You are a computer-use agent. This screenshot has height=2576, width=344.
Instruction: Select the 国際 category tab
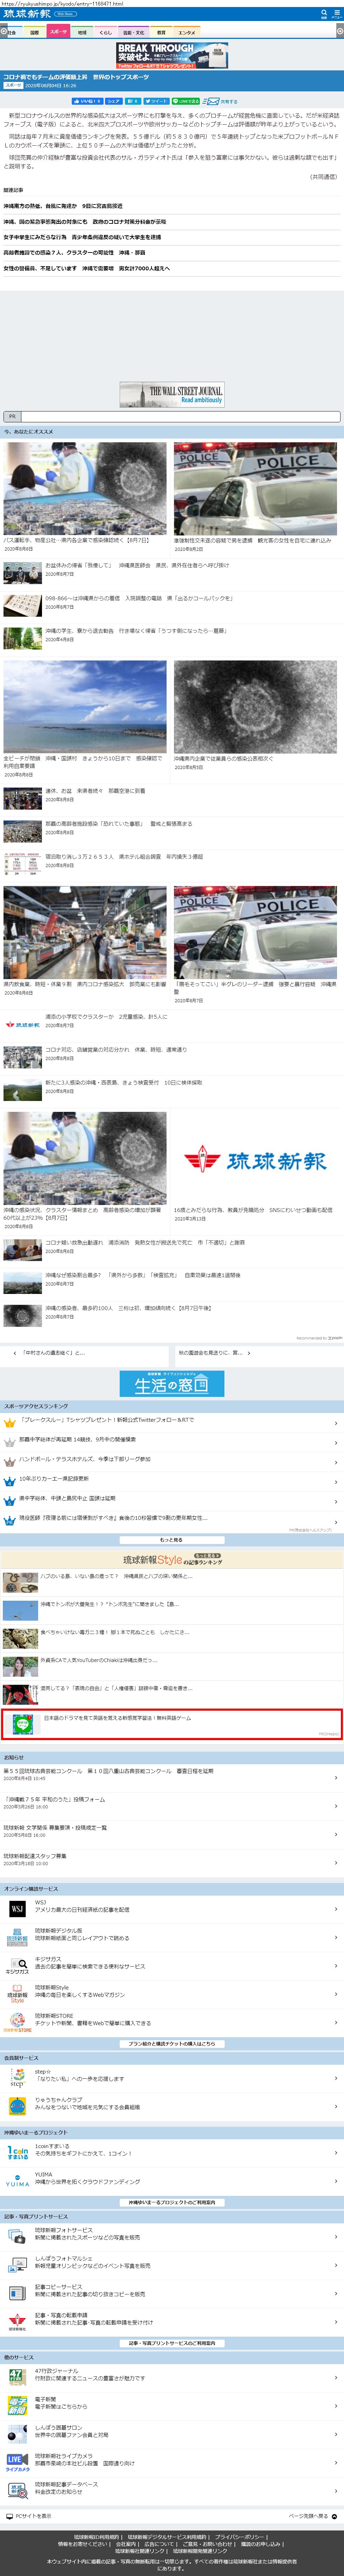[35, 33]
